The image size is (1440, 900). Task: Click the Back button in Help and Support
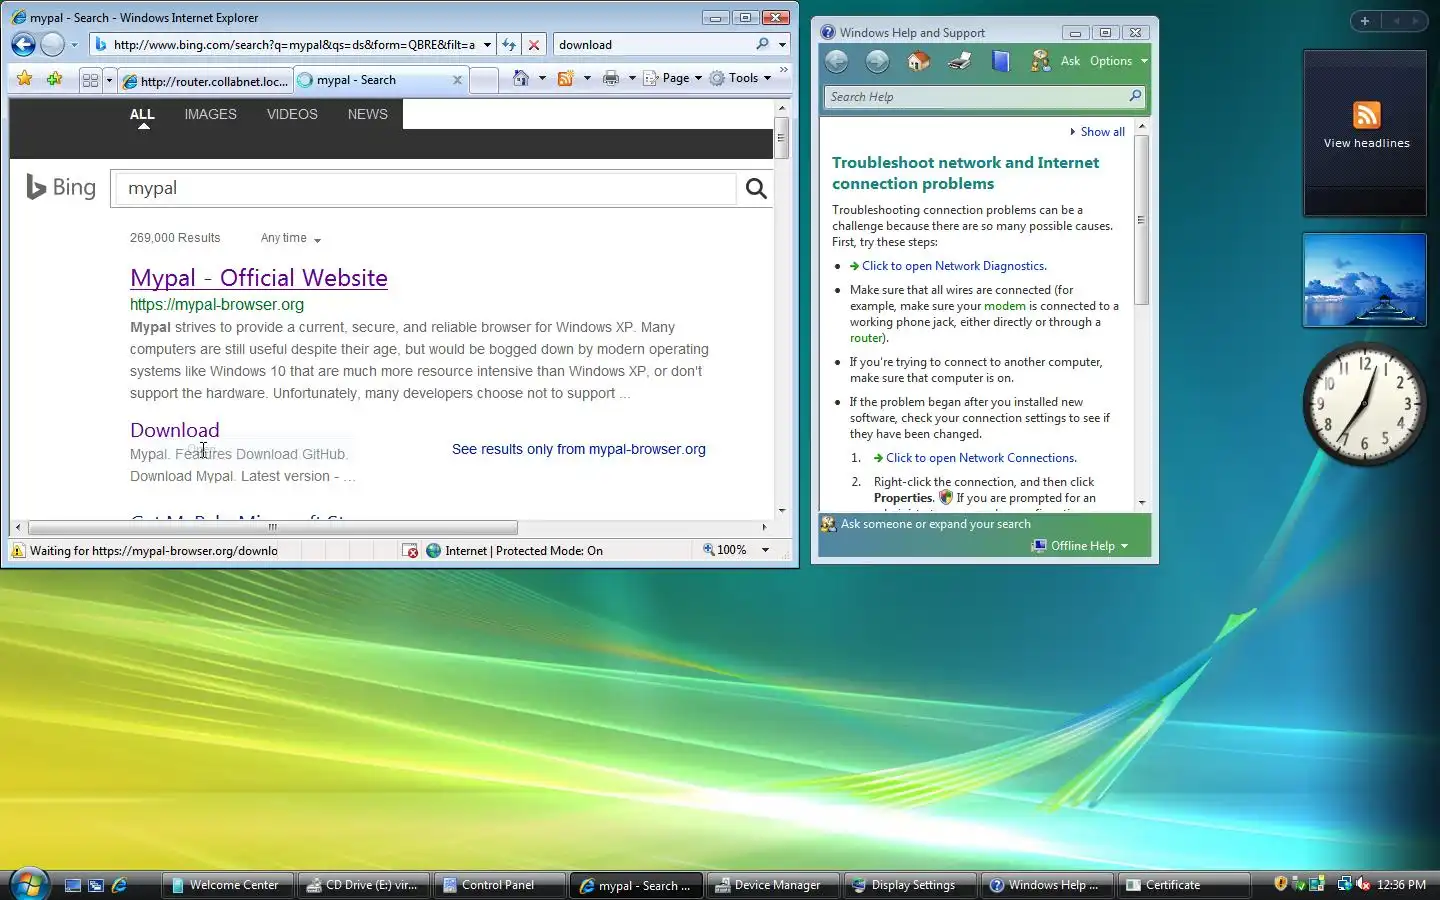[x=837, y=61]
